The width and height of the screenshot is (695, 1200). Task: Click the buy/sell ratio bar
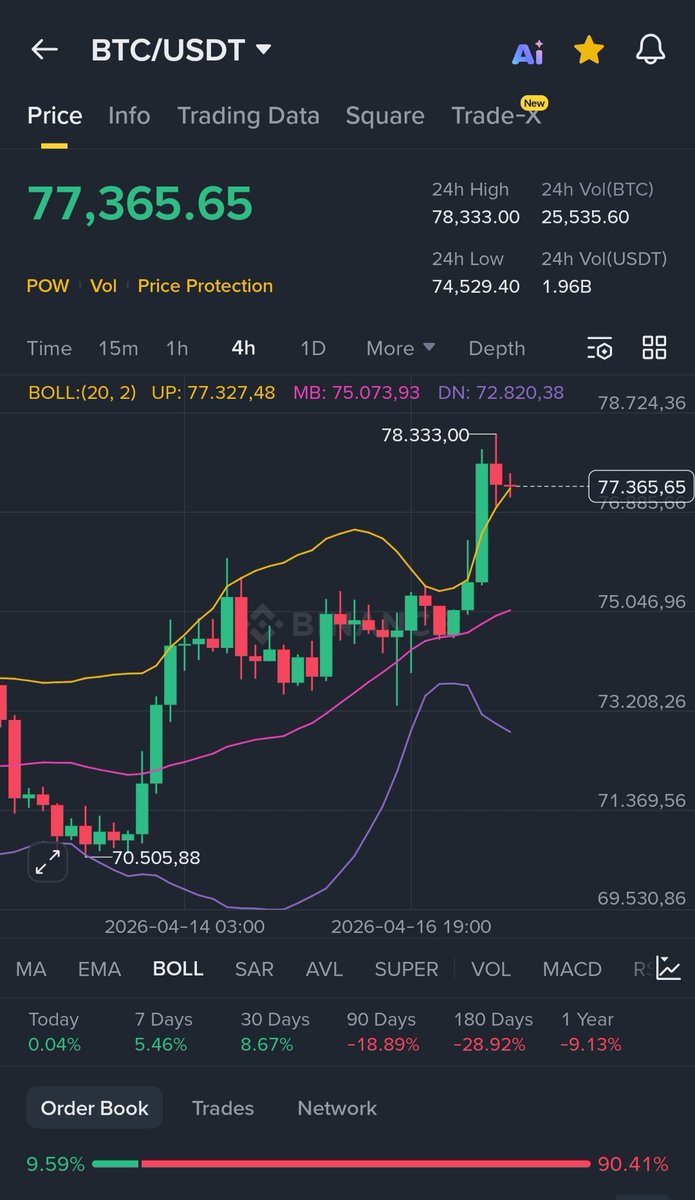tap(340, 1164)
